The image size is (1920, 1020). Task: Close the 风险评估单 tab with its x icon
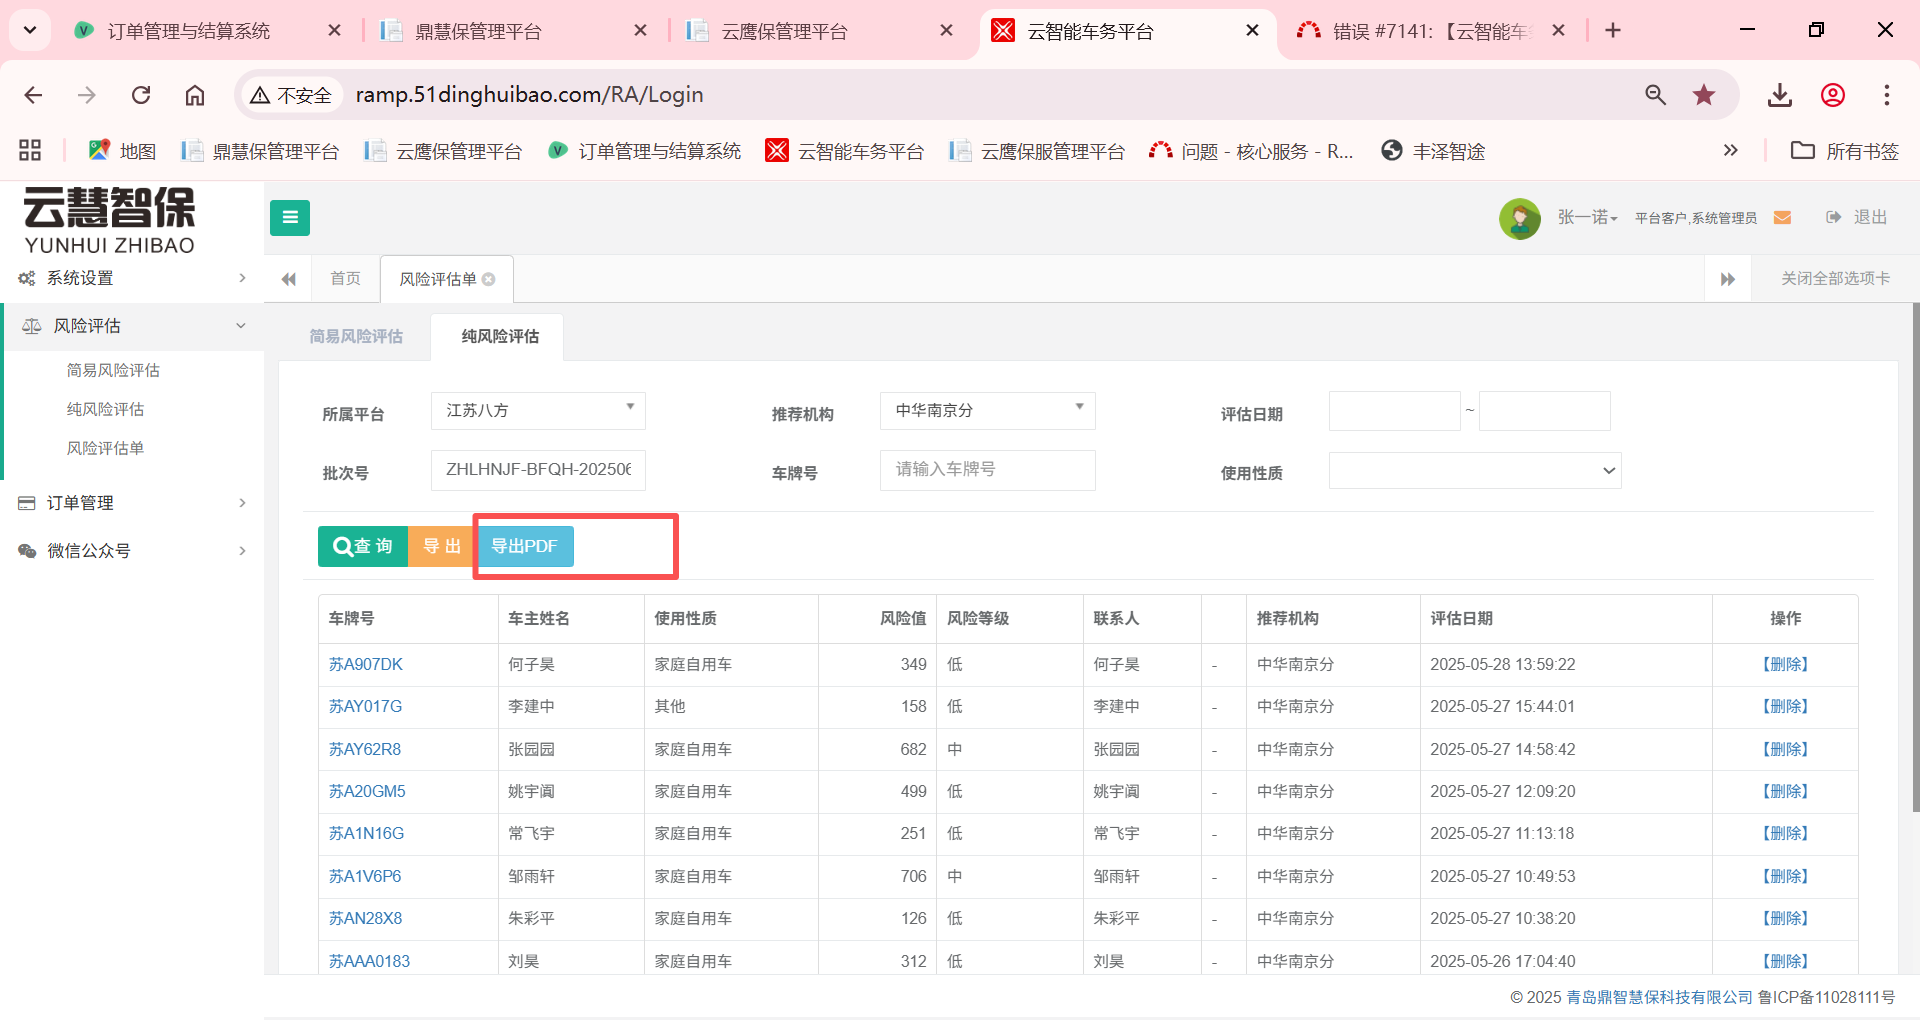point(489,280)
